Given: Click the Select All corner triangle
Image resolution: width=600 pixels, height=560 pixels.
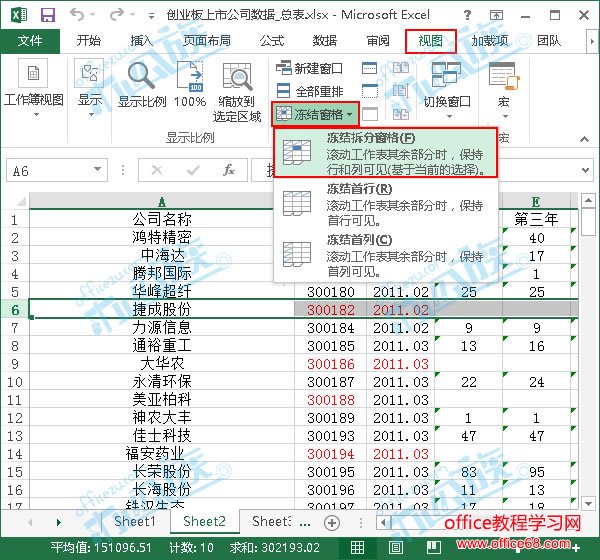Looking at the screenshot, I should tap(19, 201).
